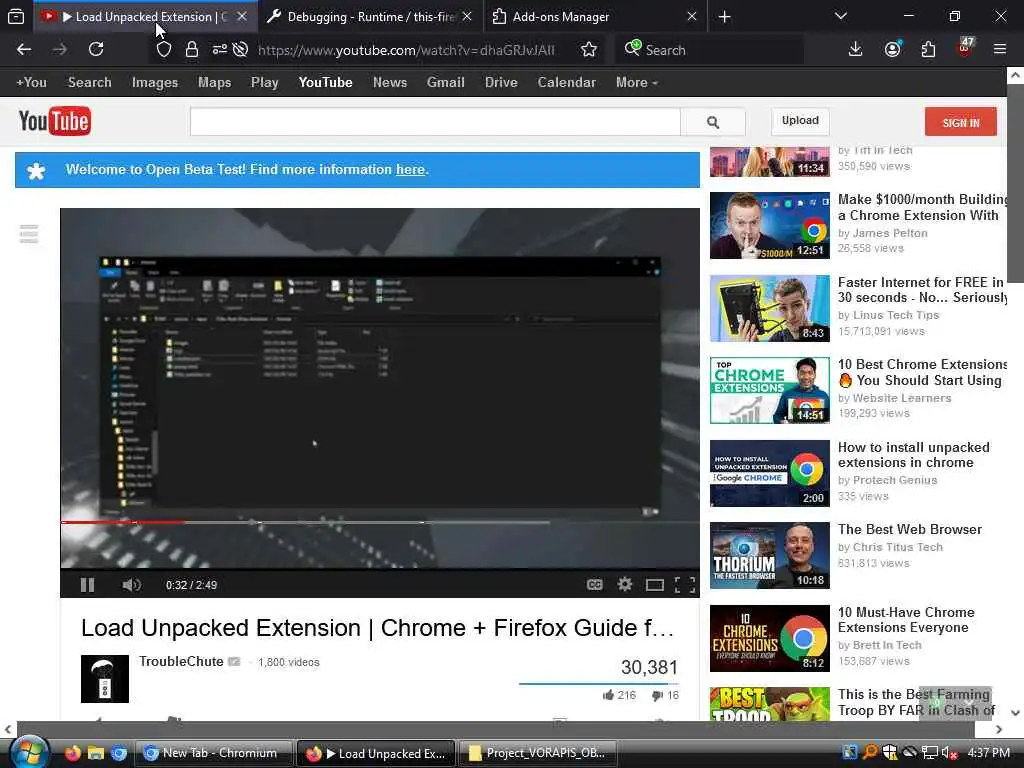Seek on the video progress bar

[379, 522]
